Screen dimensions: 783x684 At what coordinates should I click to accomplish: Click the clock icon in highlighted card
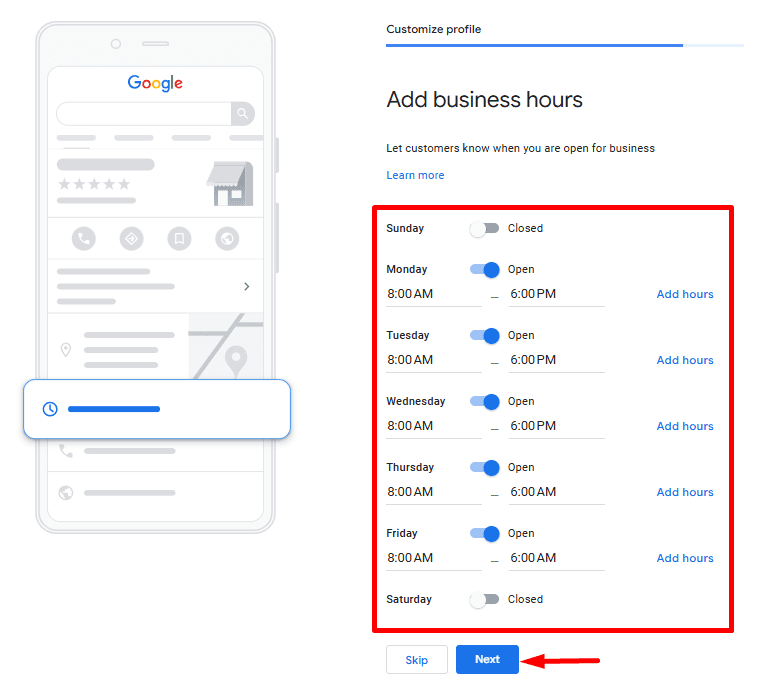click(x=50, y=409)
